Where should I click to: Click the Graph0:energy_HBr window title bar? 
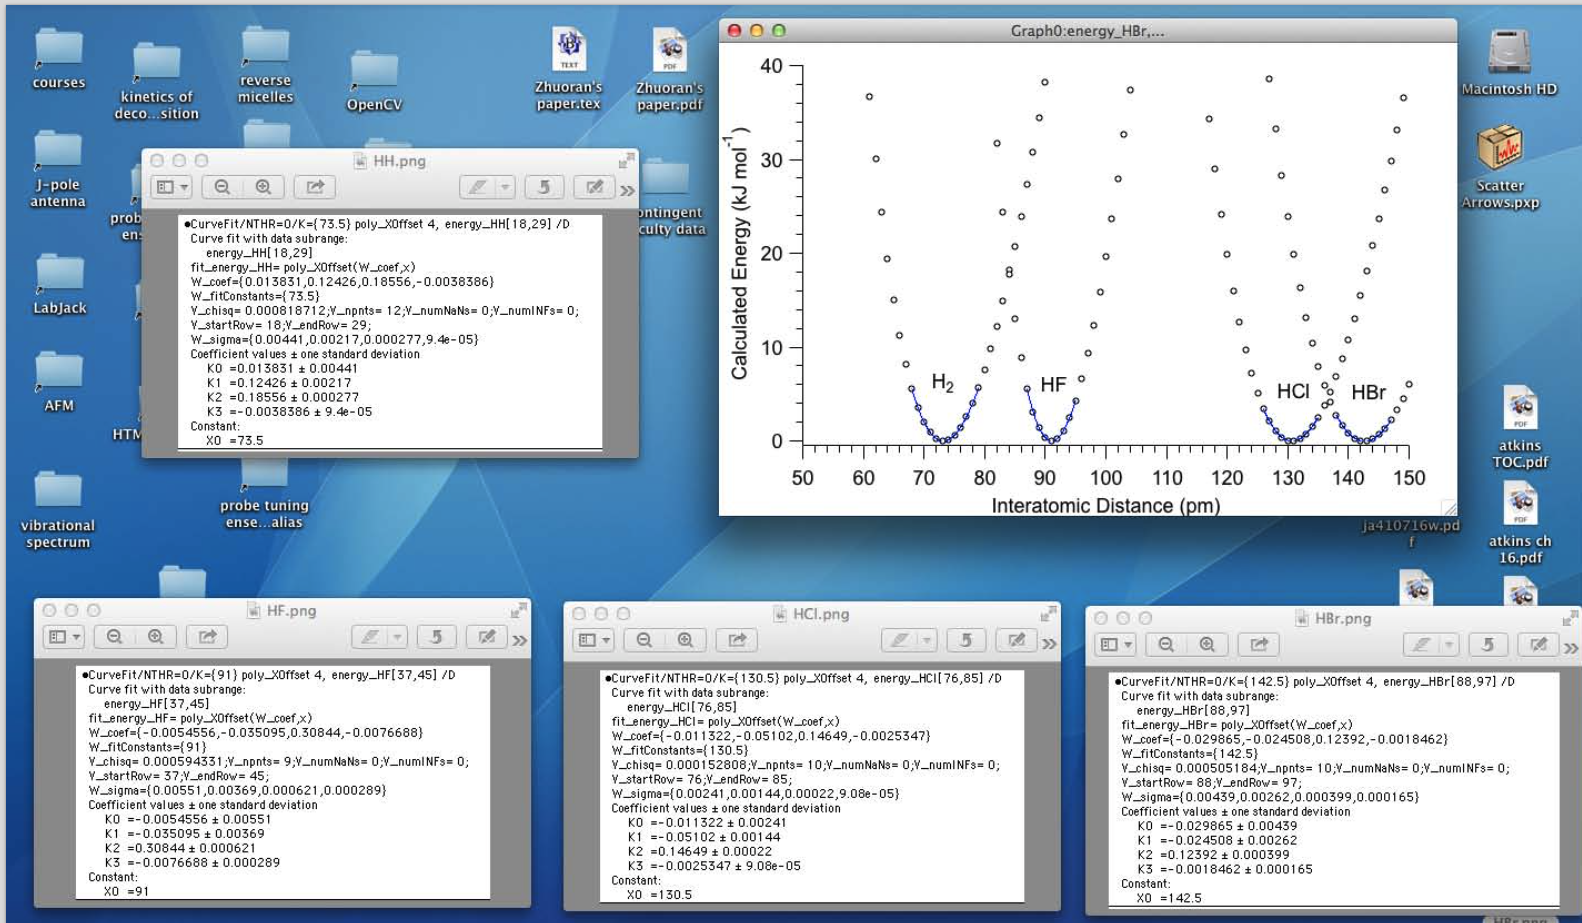[1087, 31]
